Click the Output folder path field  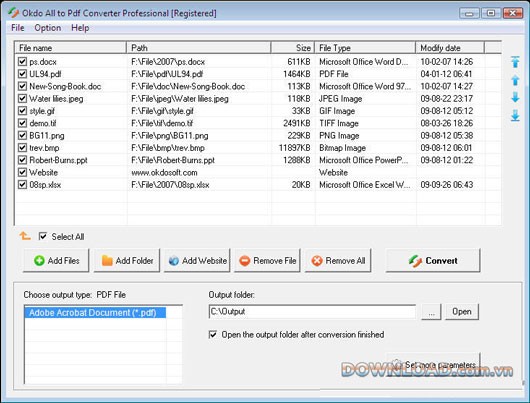pyautogui.click(x=312, y=311)
